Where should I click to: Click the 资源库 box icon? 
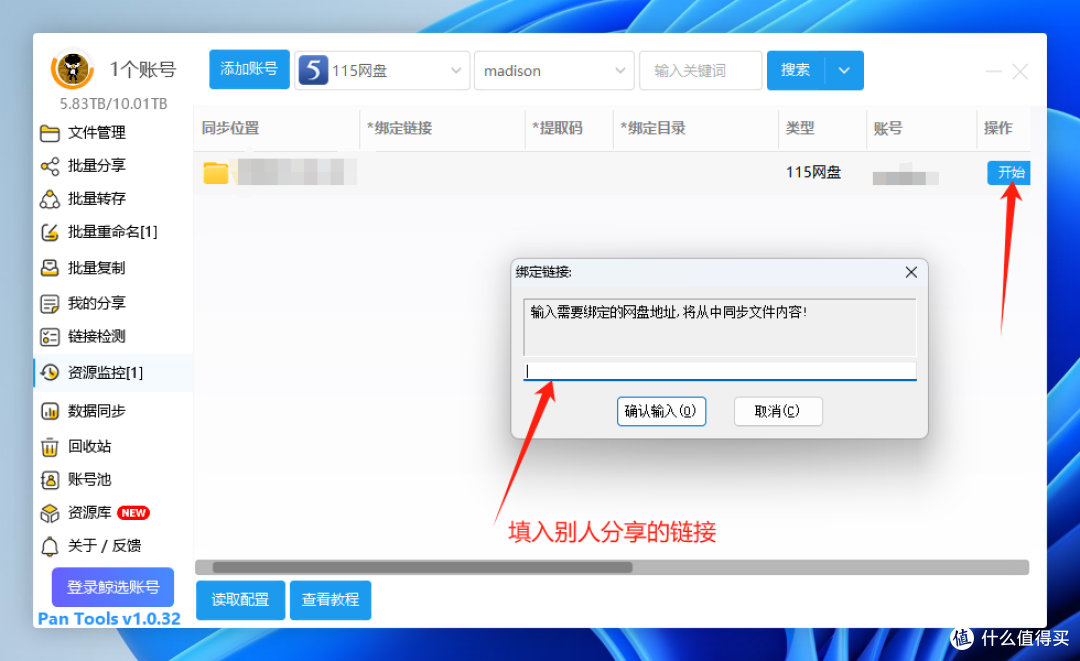[x=50, y=513]
